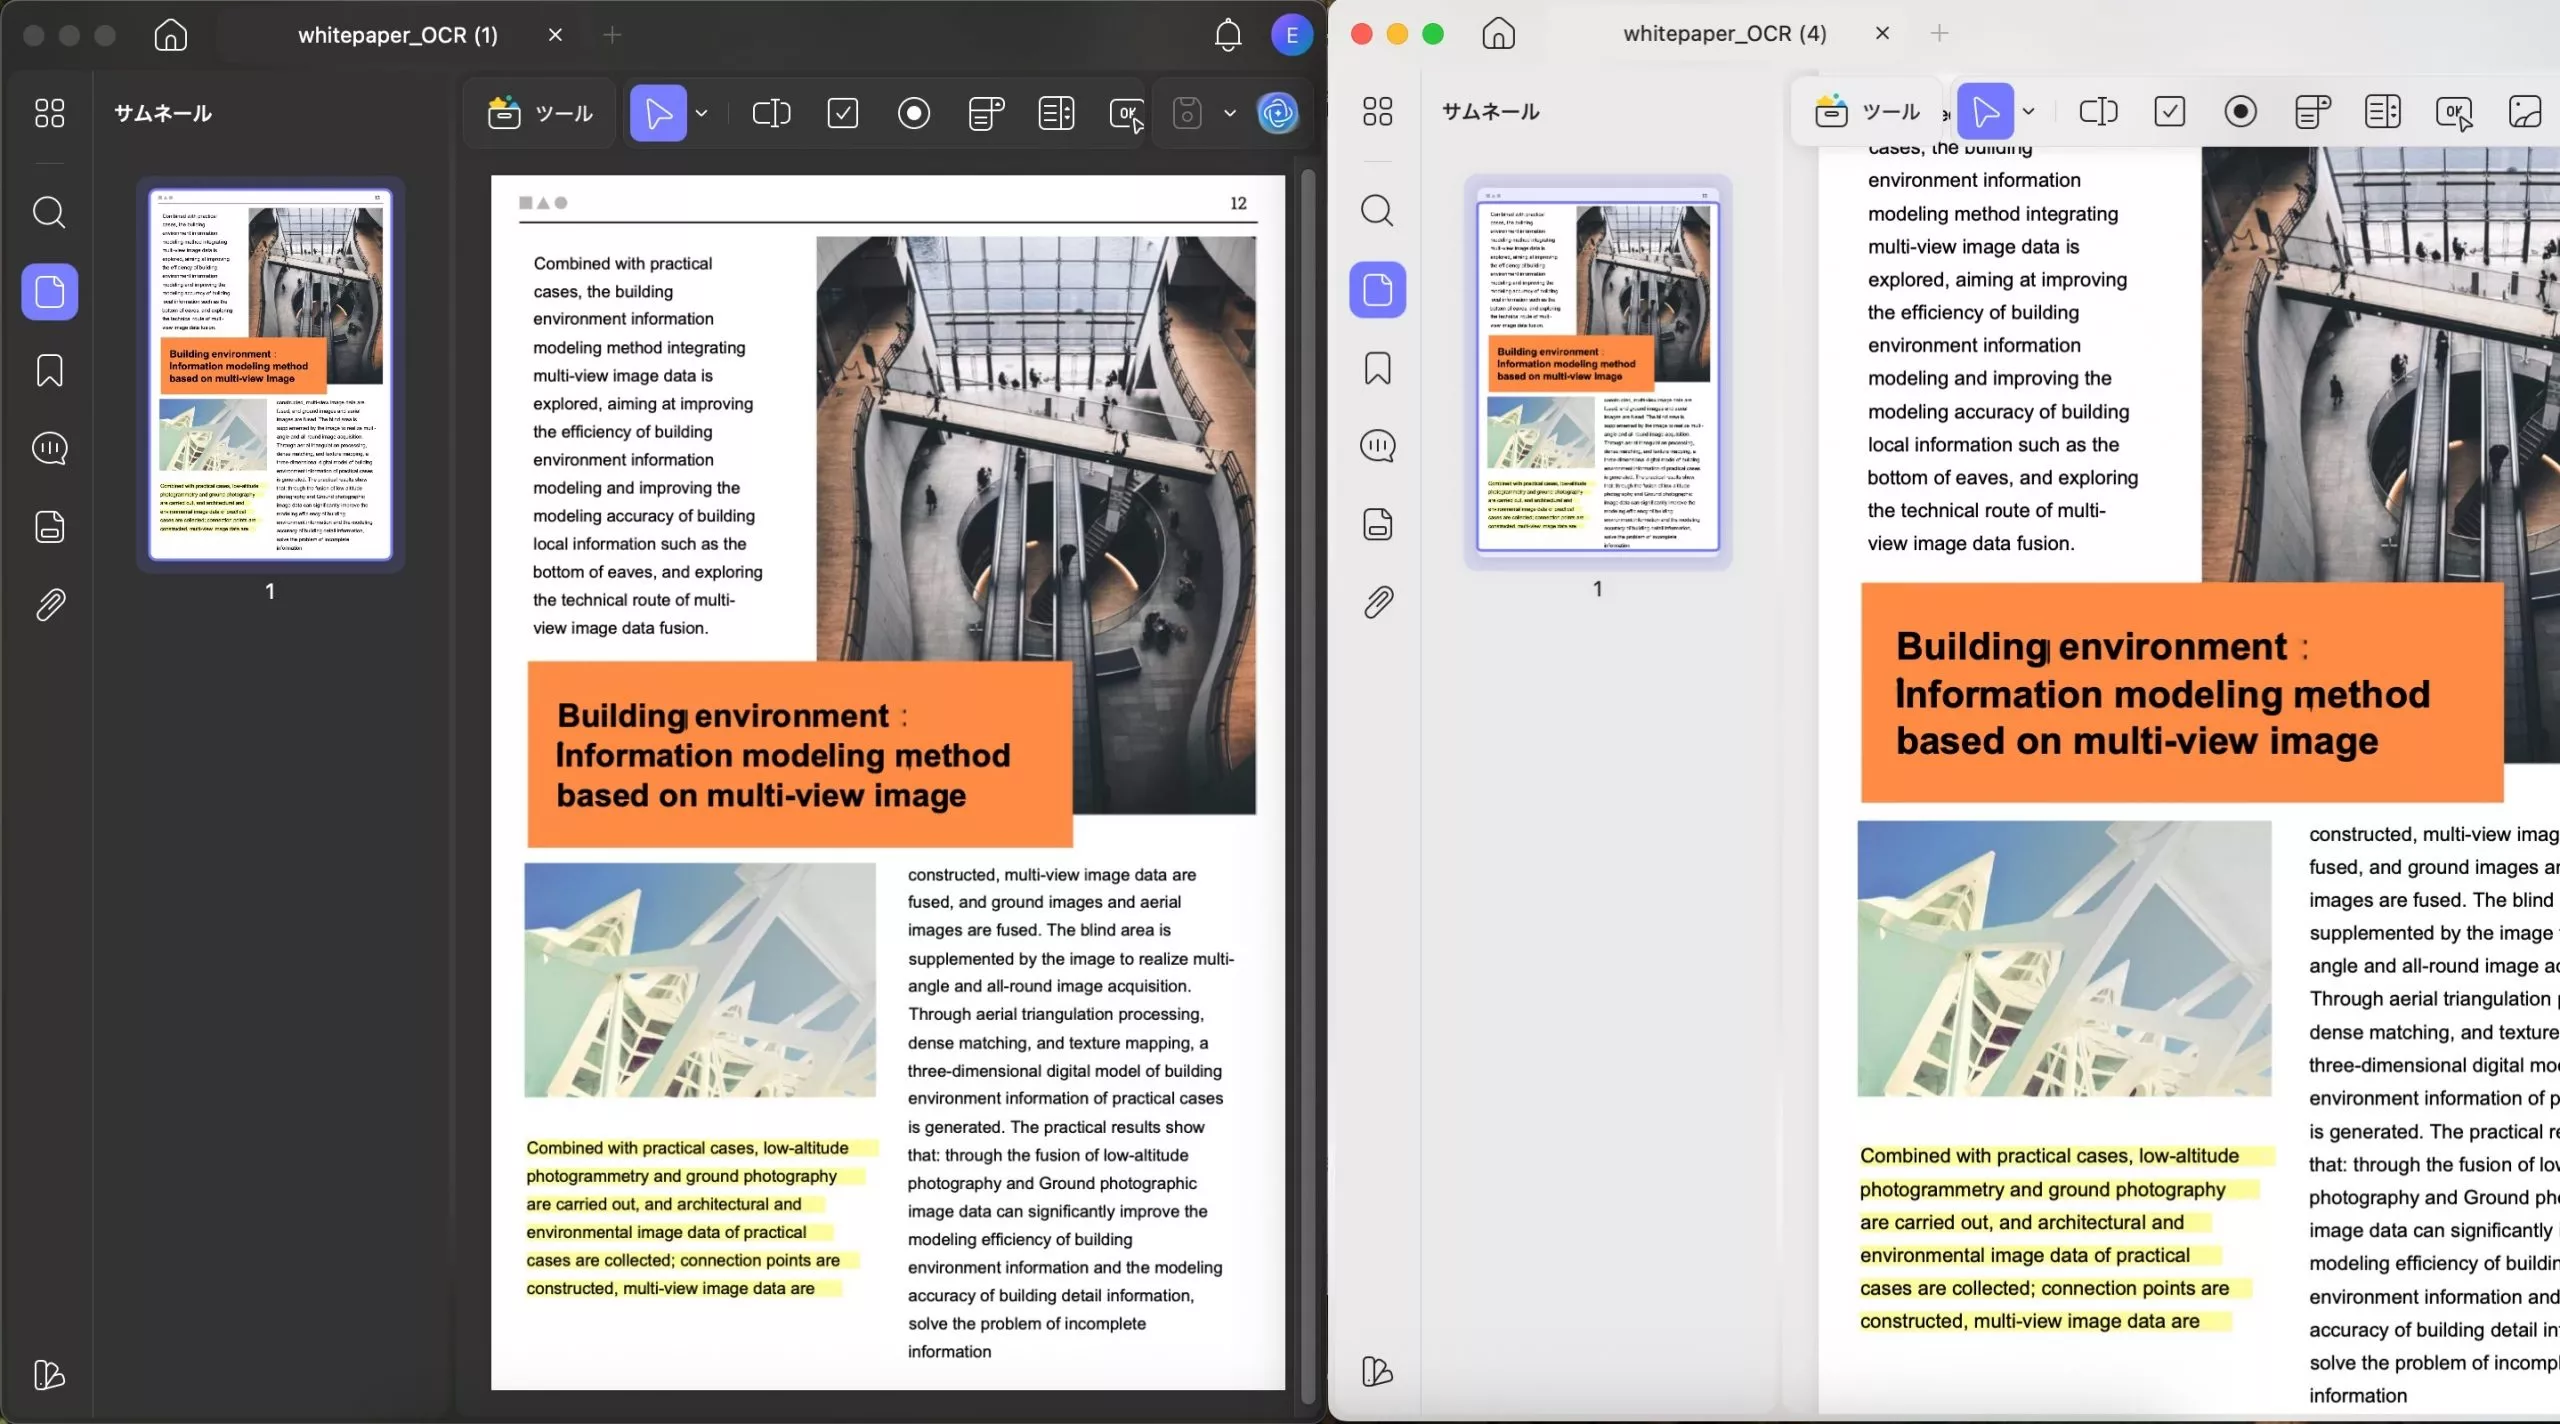Open the cursor tool dropdown in the light toolbar
The height and width of the screenshot is (1424, 2560).
click(x=2028, y=112)
